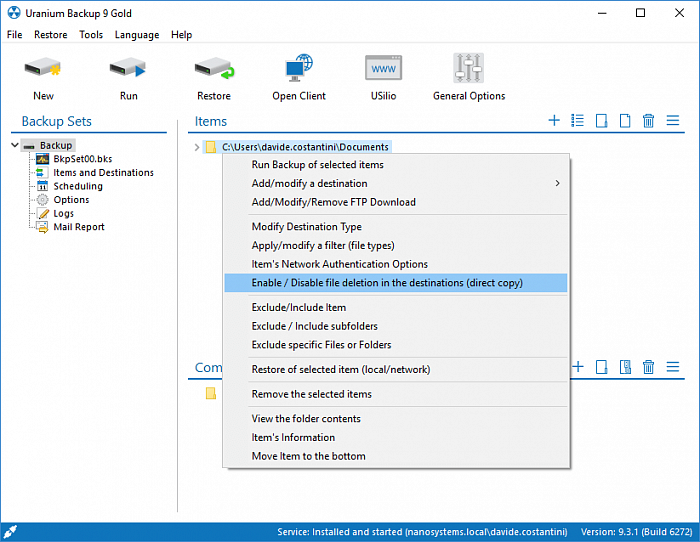Viewport: 700px width, 542px height.
Task: Choose Remove the selected items
Action: (x=396, y=394)
